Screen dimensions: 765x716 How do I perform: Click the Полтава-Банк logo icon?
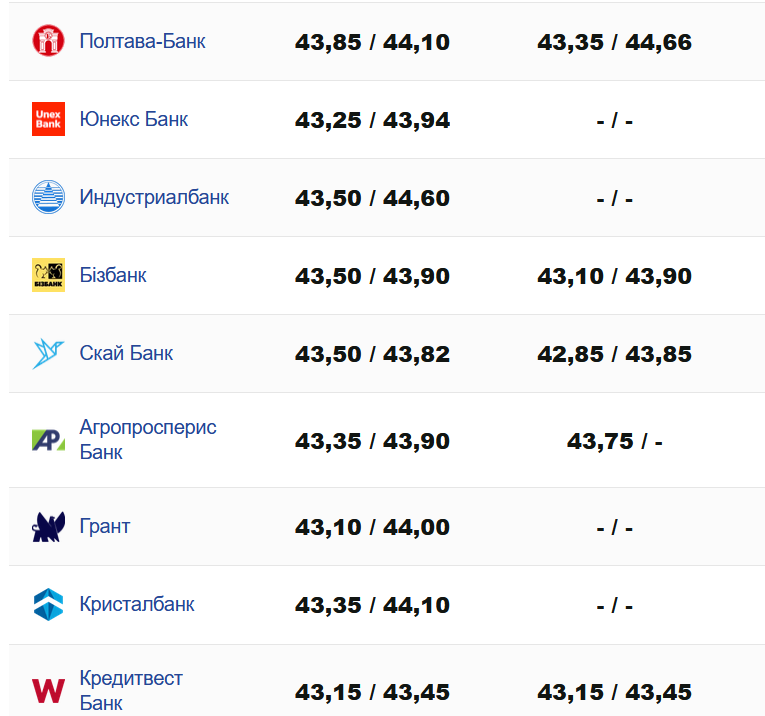click(x=48, y=42)
